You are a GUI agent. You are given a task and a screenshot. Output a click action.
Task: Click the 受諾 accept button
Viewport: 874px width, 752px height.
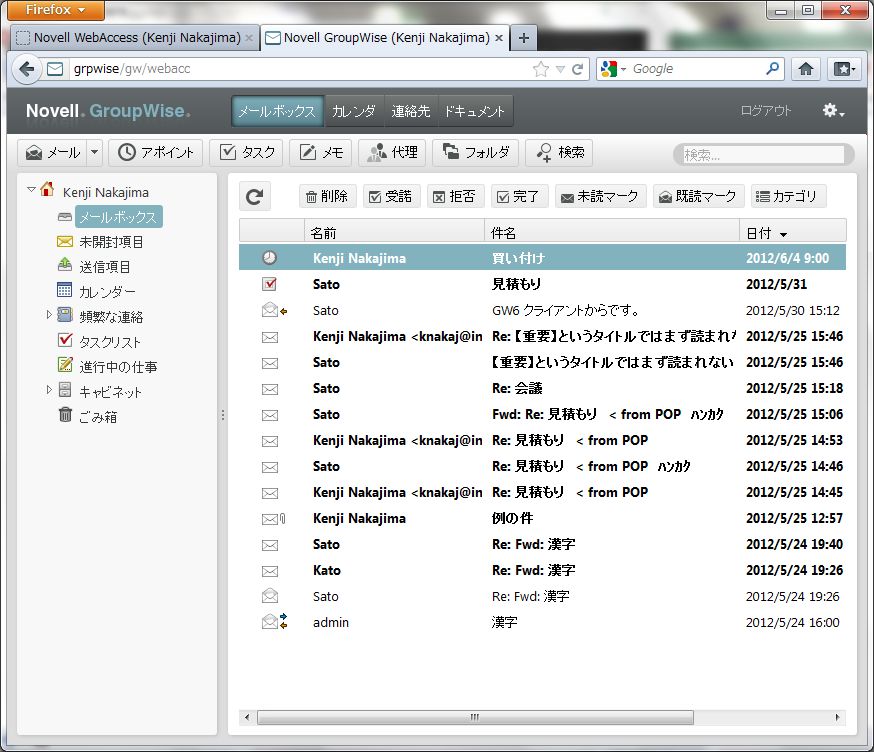point(391,196)
